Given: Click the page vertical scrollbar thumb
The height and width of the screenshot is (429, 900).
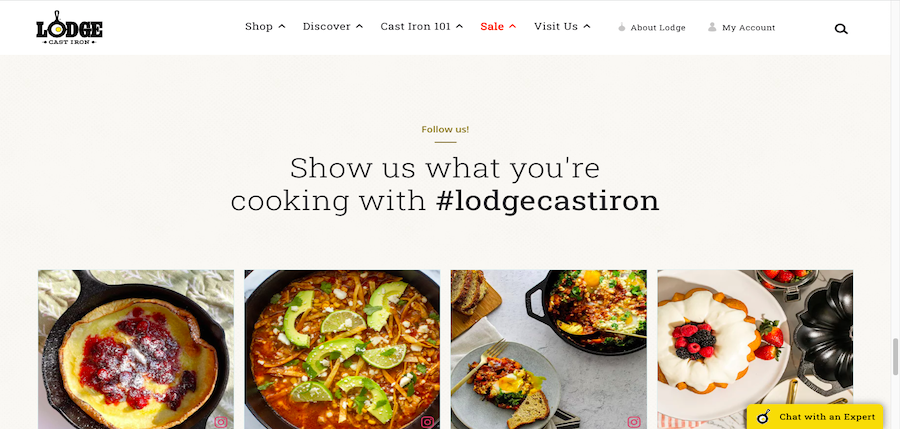Looking at the screenshot, I should 895,356.
